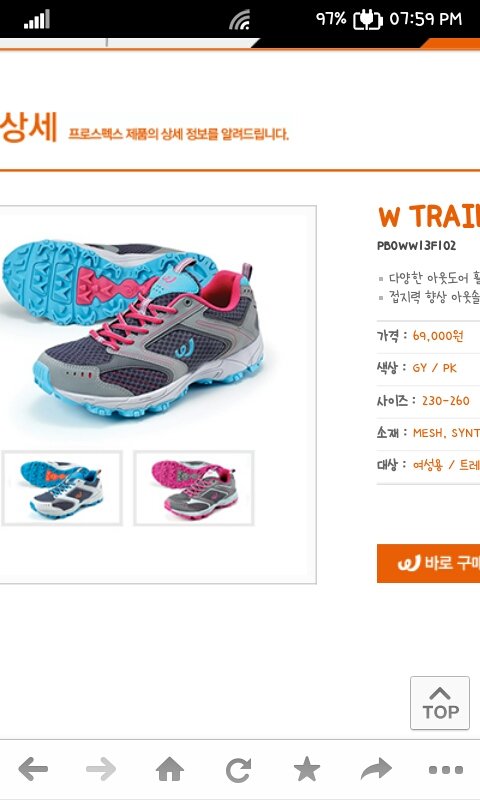Tap the GY / PK color option text
The width and height of the screenshot is (480, 800).
pos(435,368)
